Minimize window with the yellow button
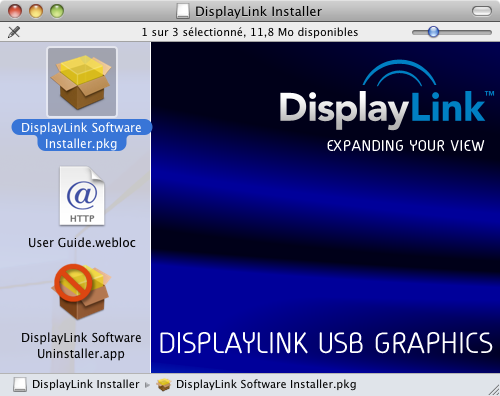 [x=36, y=11]
